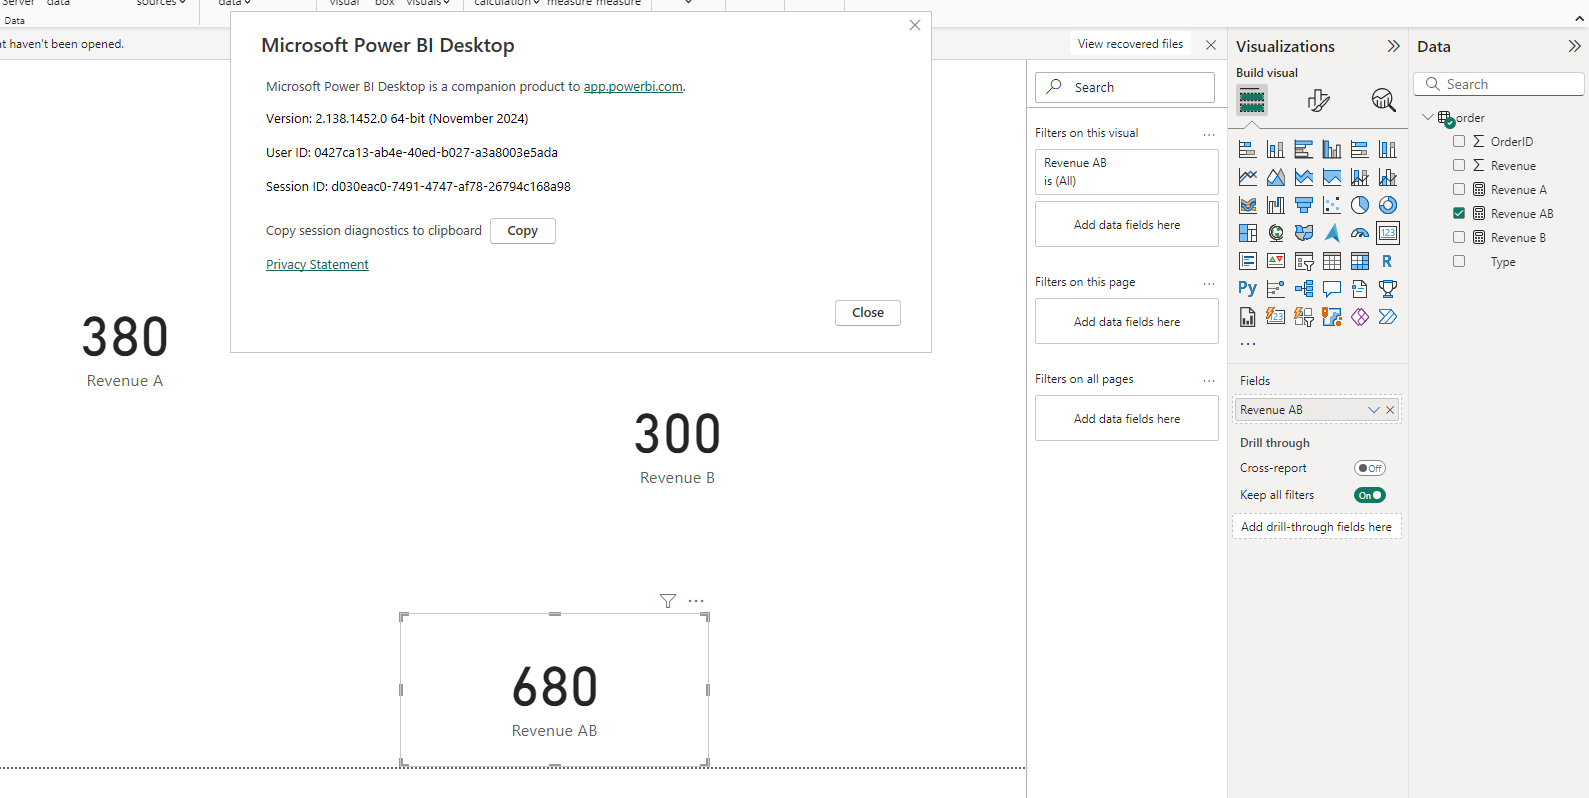Check the Type field checkbox
The width and height of the screenshot is (1589, 798).
click(1459, 261)
